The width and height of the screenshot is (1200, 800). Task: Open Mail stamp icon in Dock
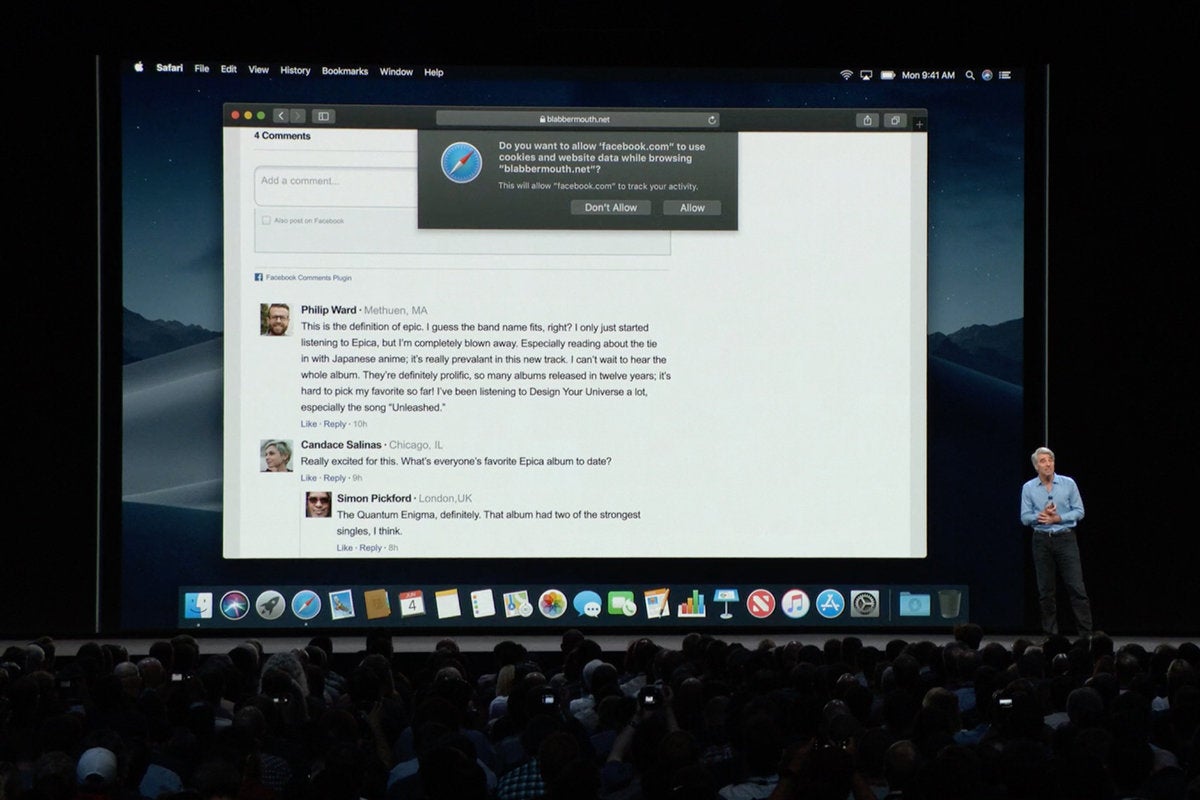341,604
